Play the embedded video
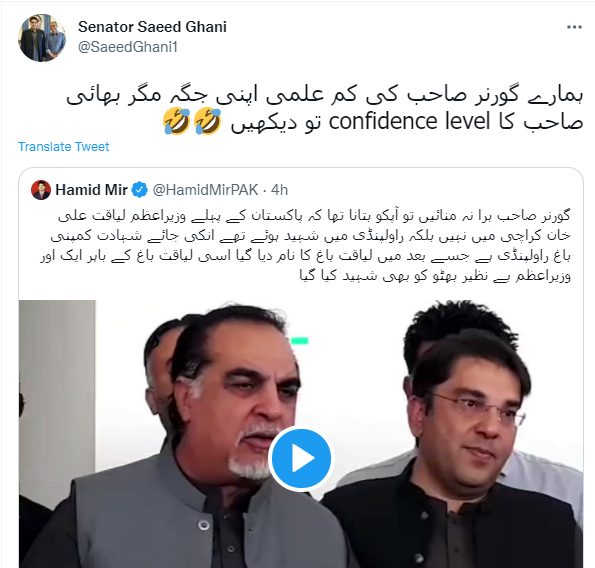 (x=301, y=458)
